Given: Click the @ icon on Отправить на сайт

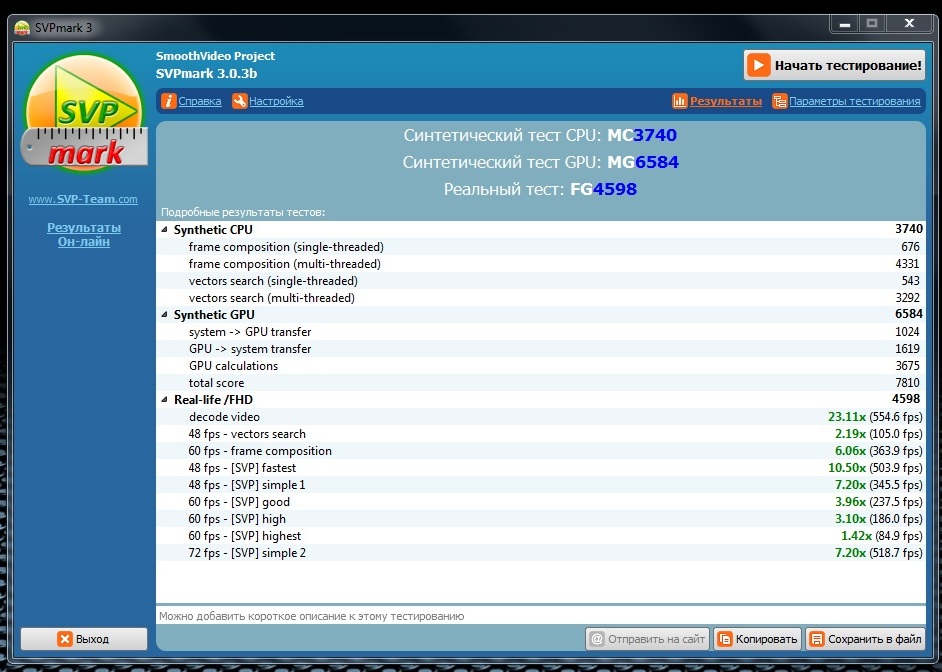Looking at the screenshot, I should click(x=597, y=639).
